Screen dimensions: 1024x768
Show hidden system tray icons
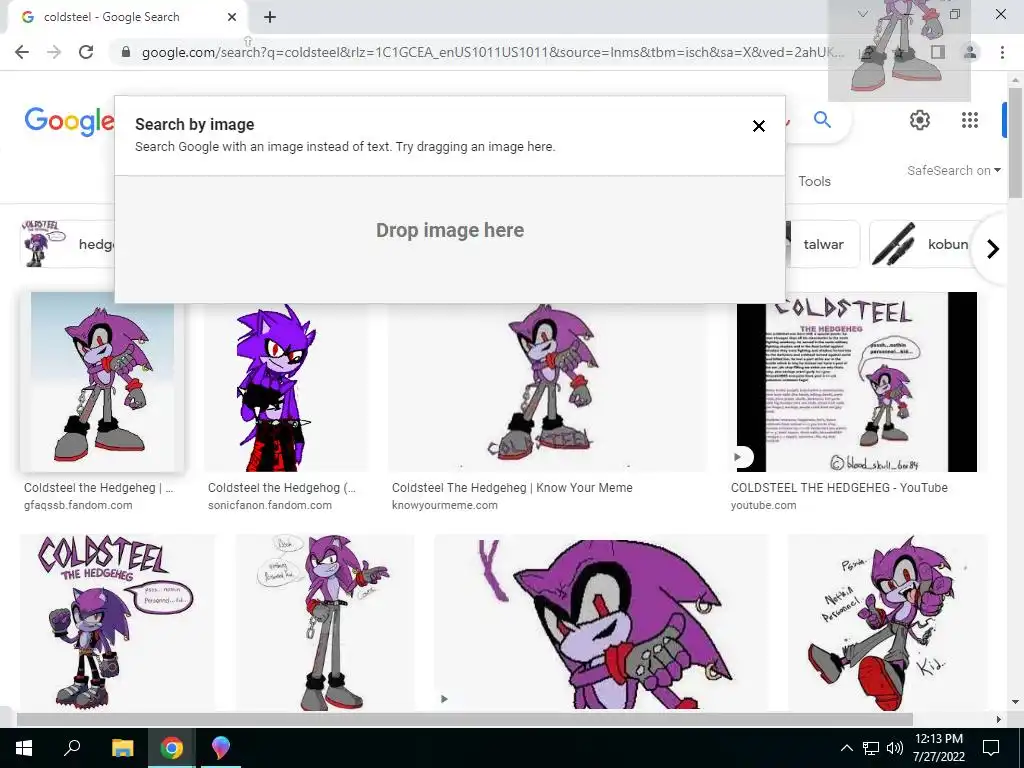pos(846,748)
